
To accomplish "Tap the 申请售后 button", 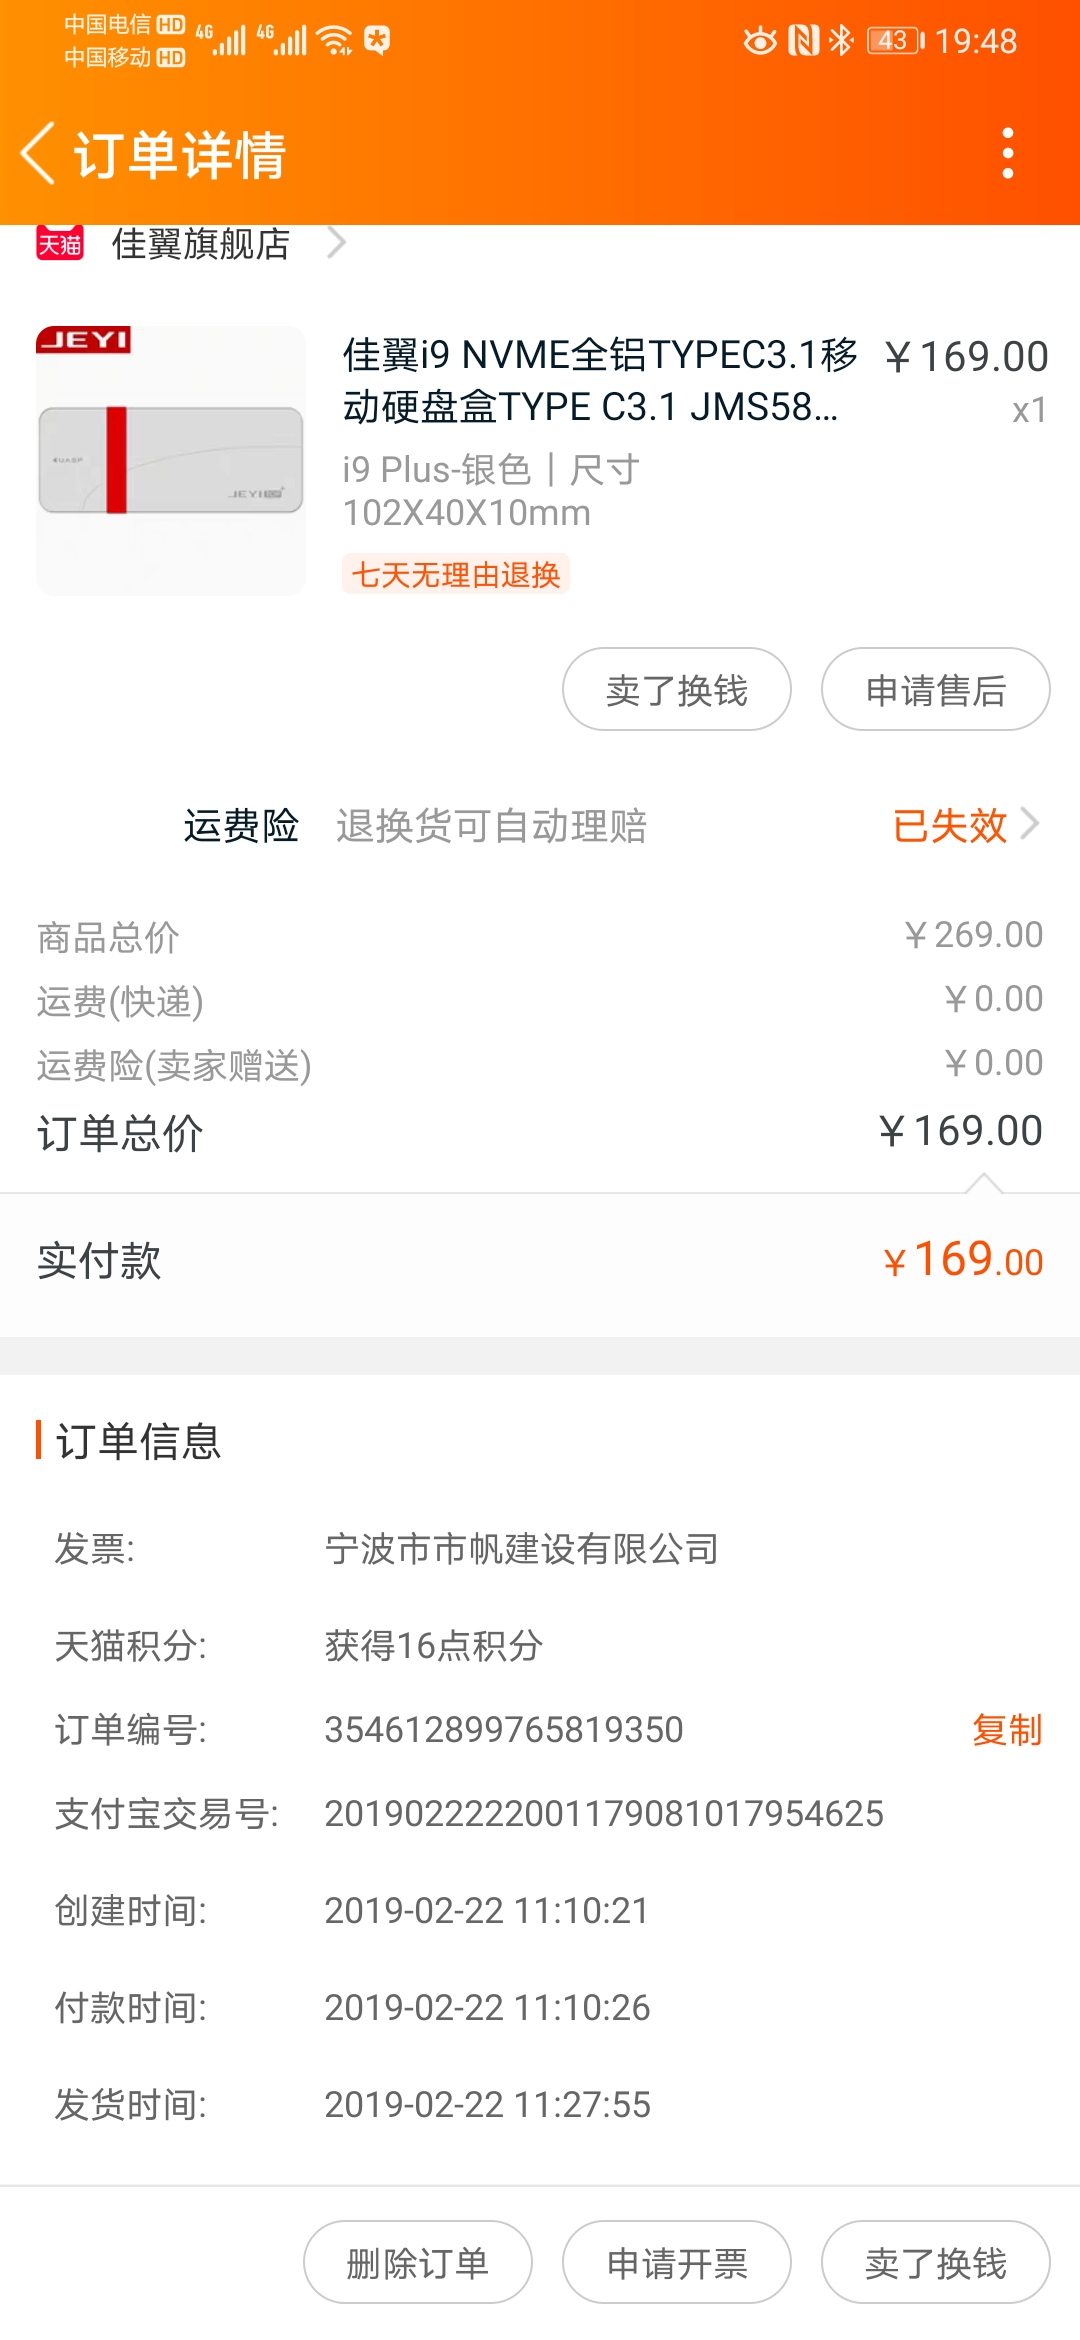I will click(936, 690).
